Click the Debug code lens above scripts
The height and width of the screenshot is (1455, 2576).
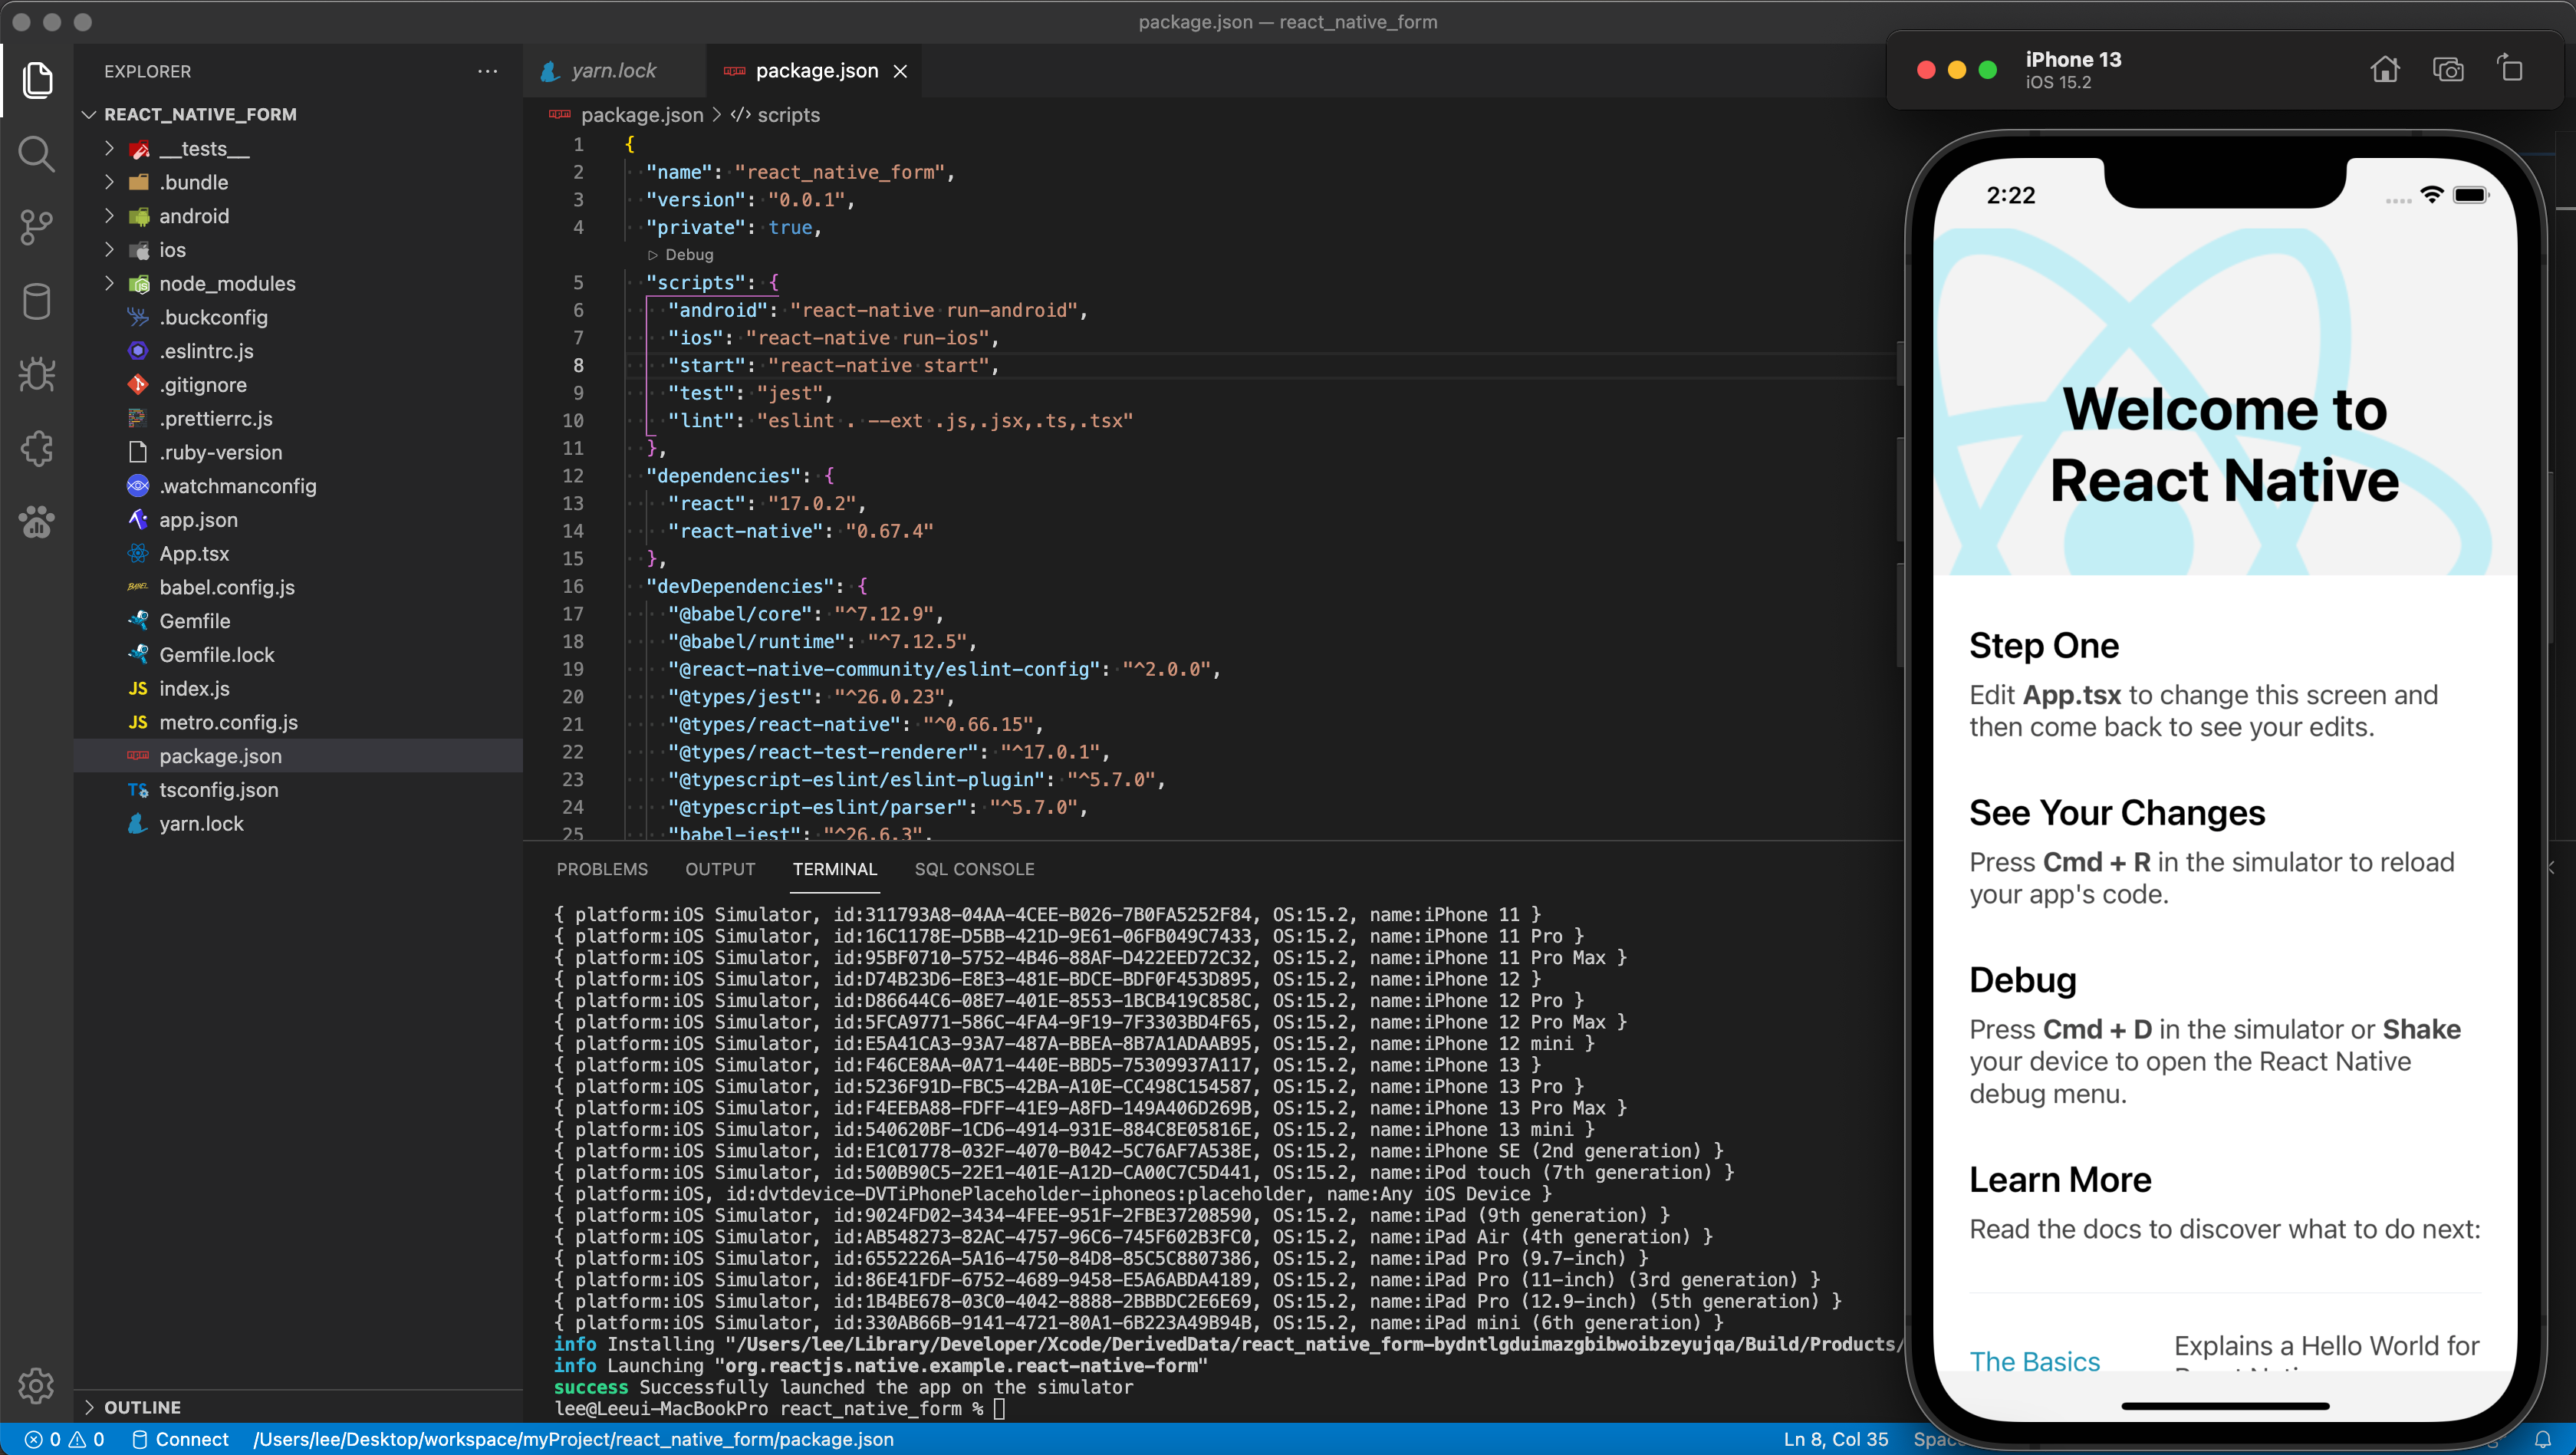pos(688,255)
